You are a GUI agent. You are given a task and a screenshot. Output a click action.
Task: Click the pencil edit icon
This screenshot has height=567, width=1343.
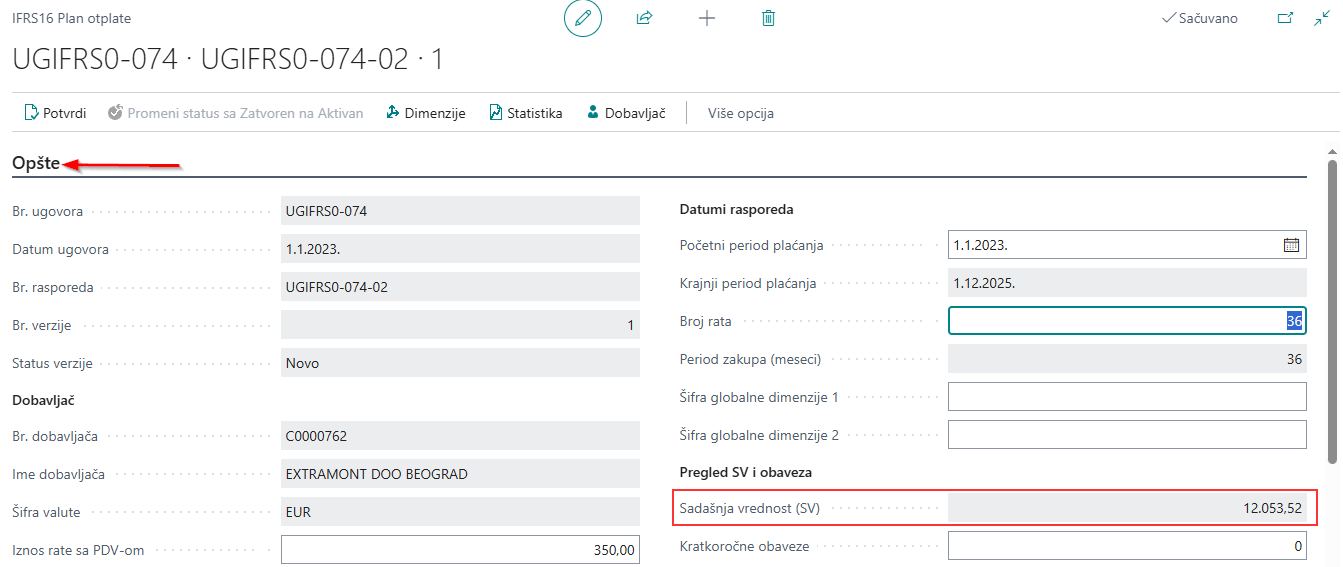583,18
